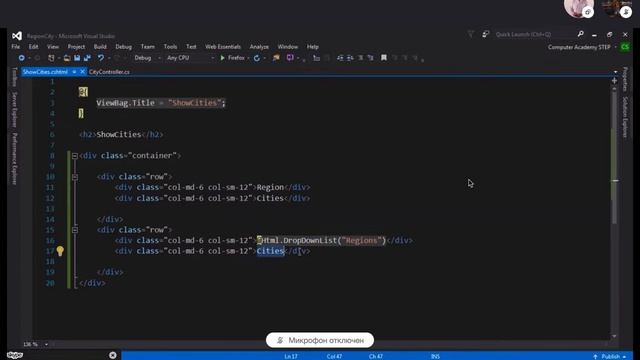640x360 pixels.
Task: Open the Debug configuration dropdown
Action: click(x=148, y=58)
